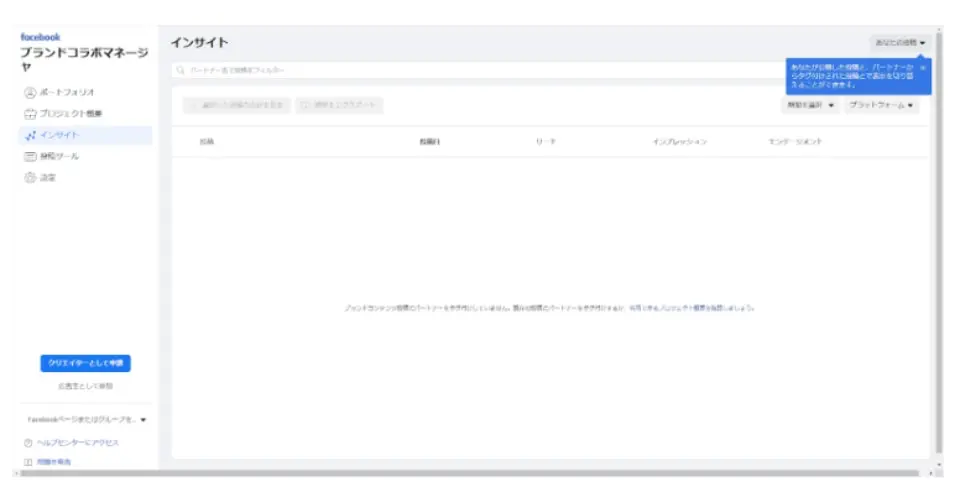
Task: Select インサイト in the sidebar menu
Action: pyautogui.click(x=86, y=135)
